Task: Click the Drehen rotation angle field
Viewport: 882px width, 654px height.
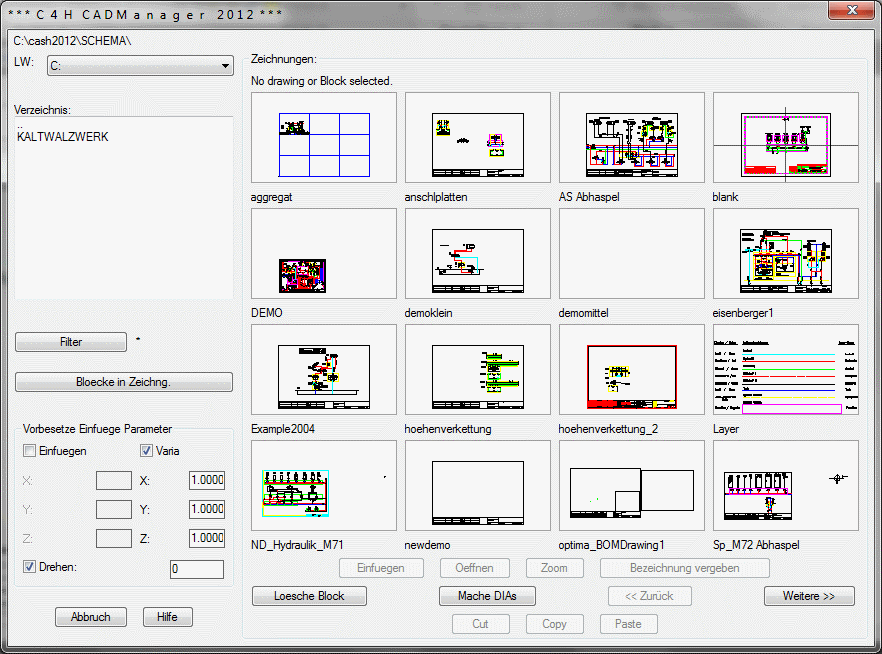Action: (x=196, y=569)
